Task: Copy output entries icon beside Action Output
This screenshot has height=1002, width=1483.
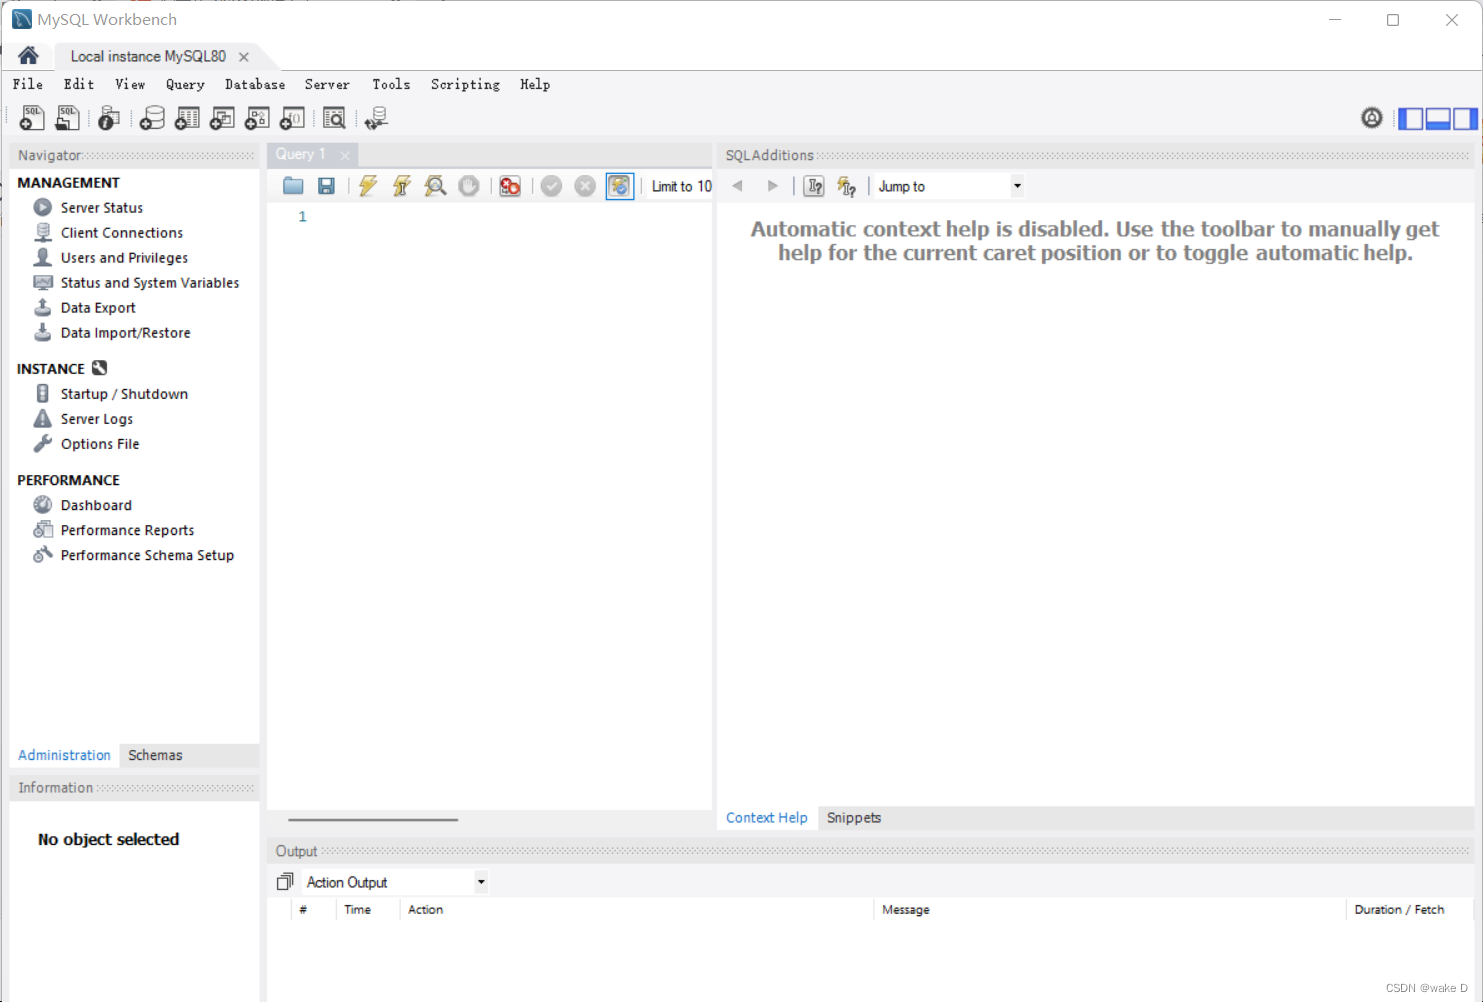Action: pos(285,882)
